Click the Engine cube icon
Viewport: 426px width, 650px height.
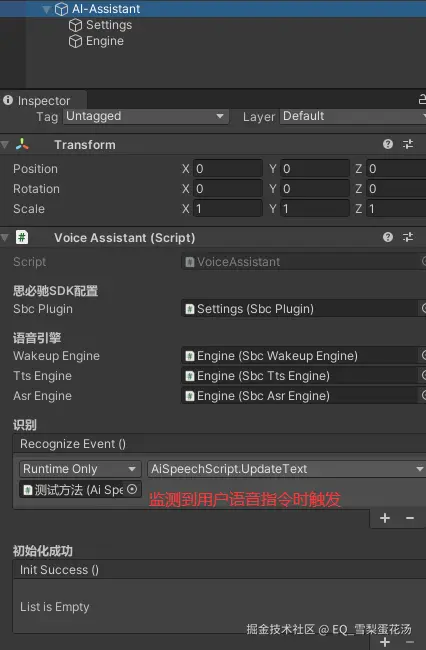pyautogui.click(x=75, y=41)
